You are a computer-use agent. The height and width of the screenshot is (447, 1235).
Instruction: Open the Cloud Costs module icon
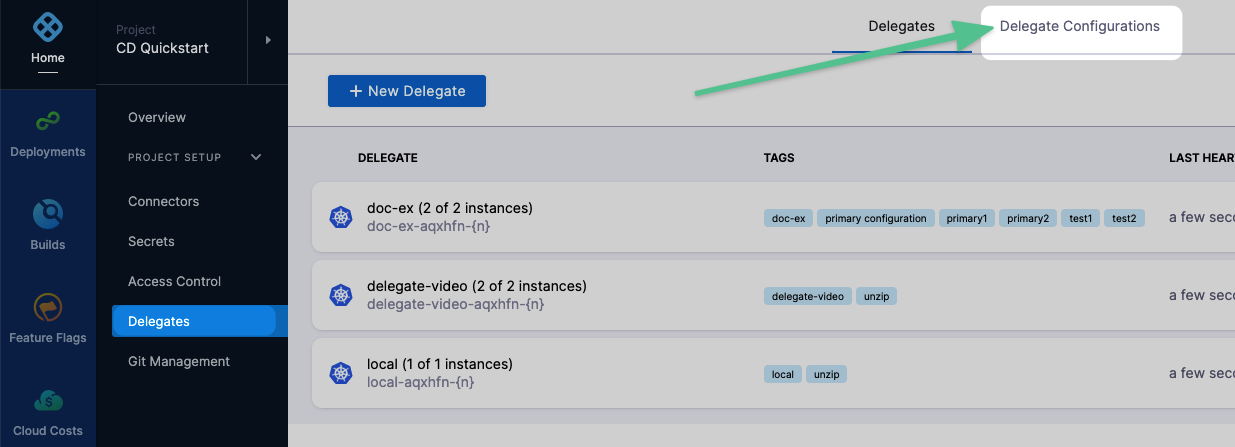[47, 401]
